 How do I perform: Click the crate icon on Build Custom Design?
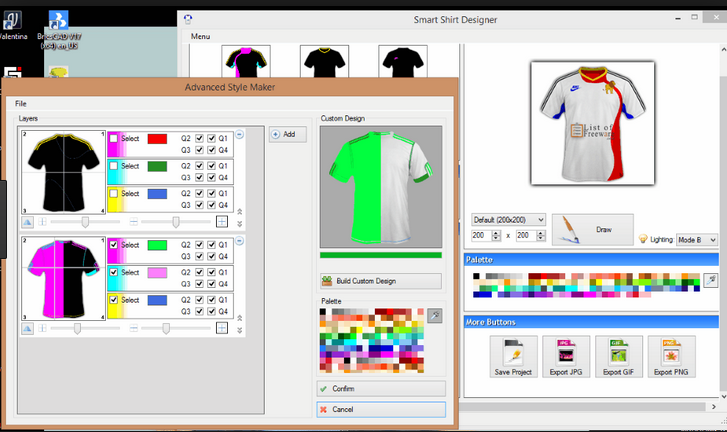click(327, 281)
